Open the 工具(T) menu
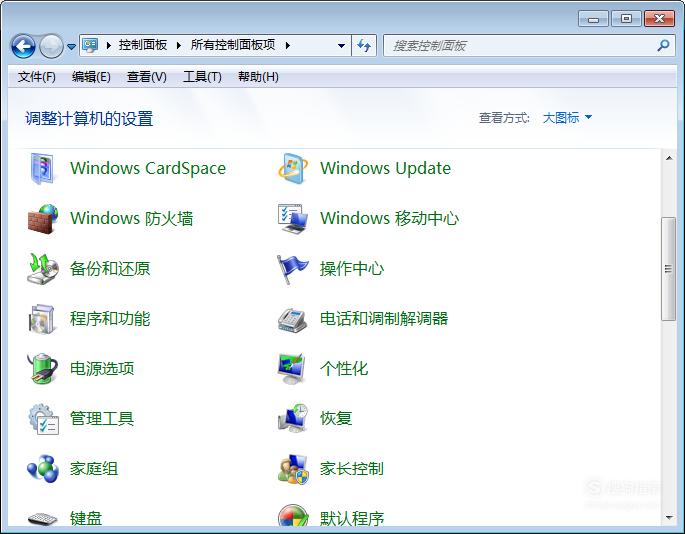The height and width of the screenshot is (534, 685). coord(202,77)
